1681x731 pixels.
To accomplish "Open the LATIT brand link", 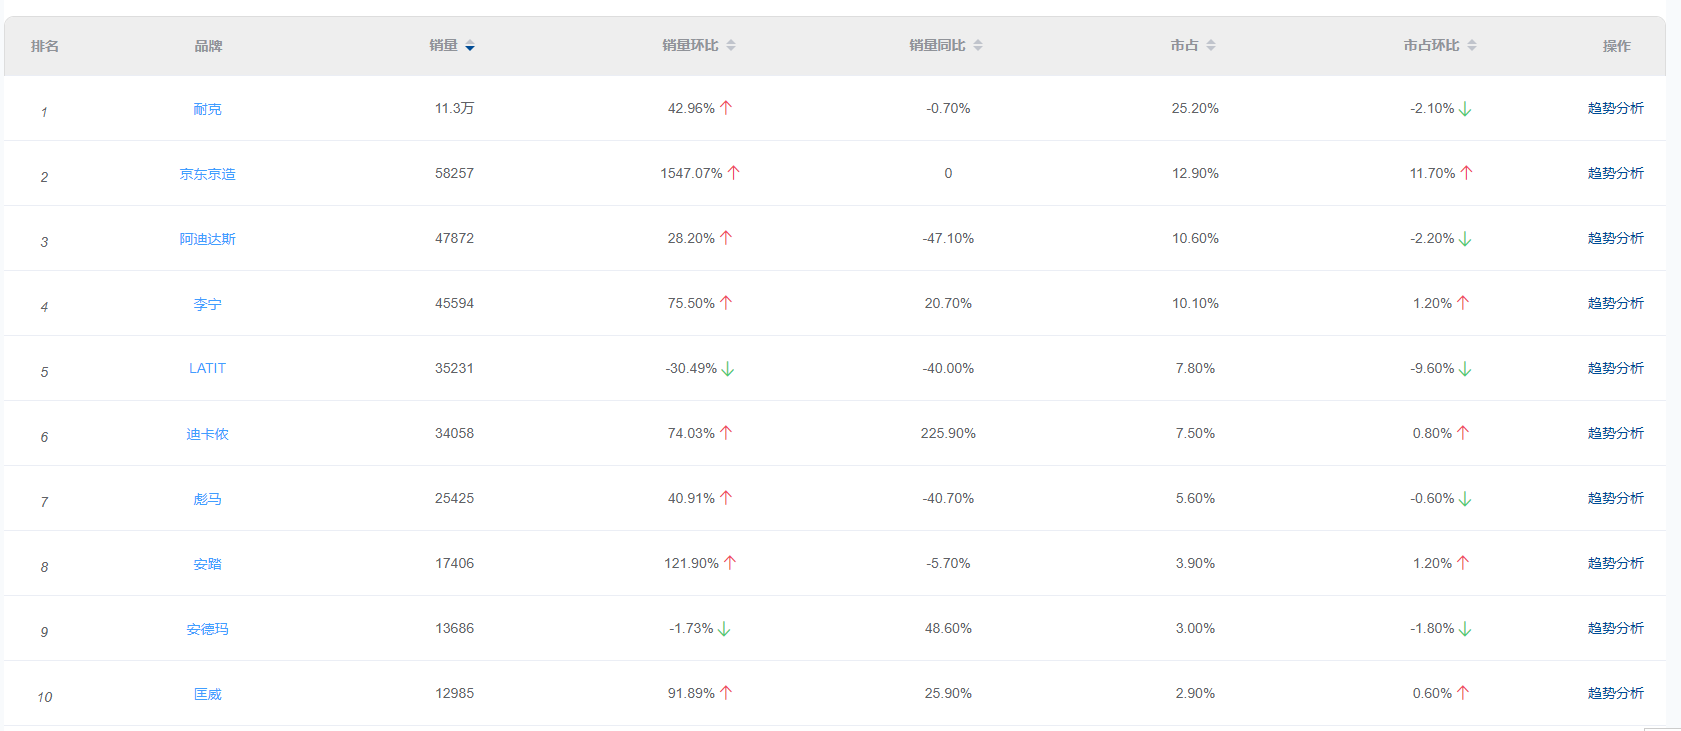I will coord(207,369).
